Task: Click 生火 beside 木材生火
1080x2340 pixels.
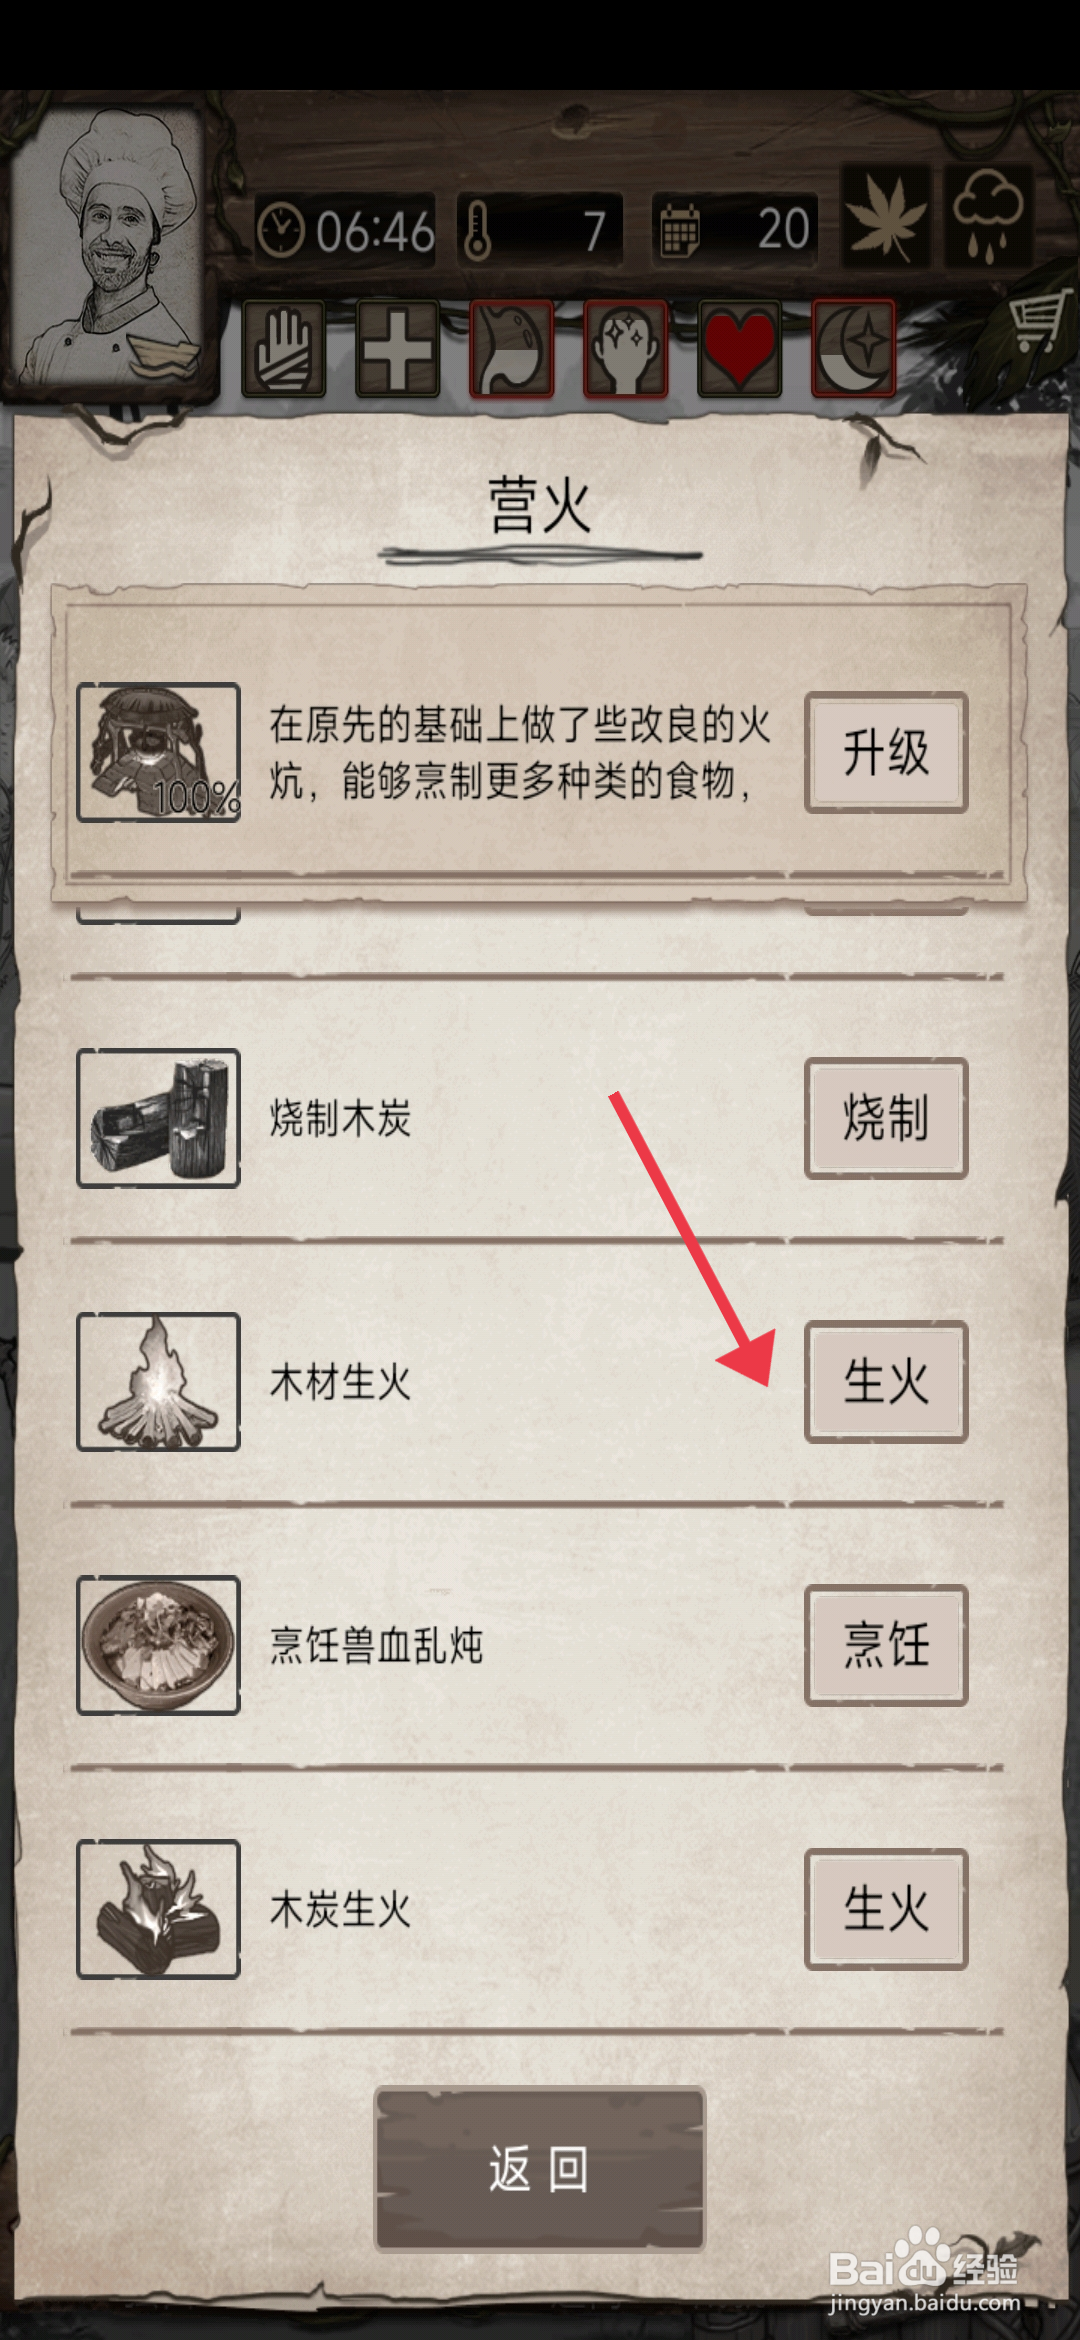Action: coord(886,1382)
